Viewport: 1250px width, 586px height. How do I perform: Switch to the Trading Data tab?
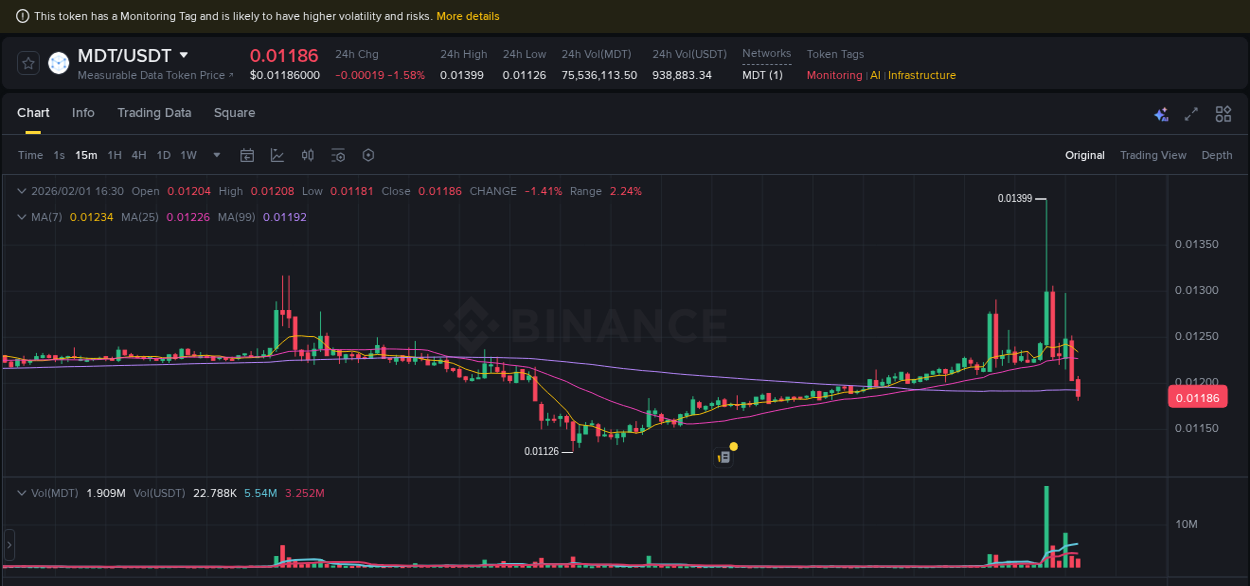pyautogui.click(x=154, y=113)
